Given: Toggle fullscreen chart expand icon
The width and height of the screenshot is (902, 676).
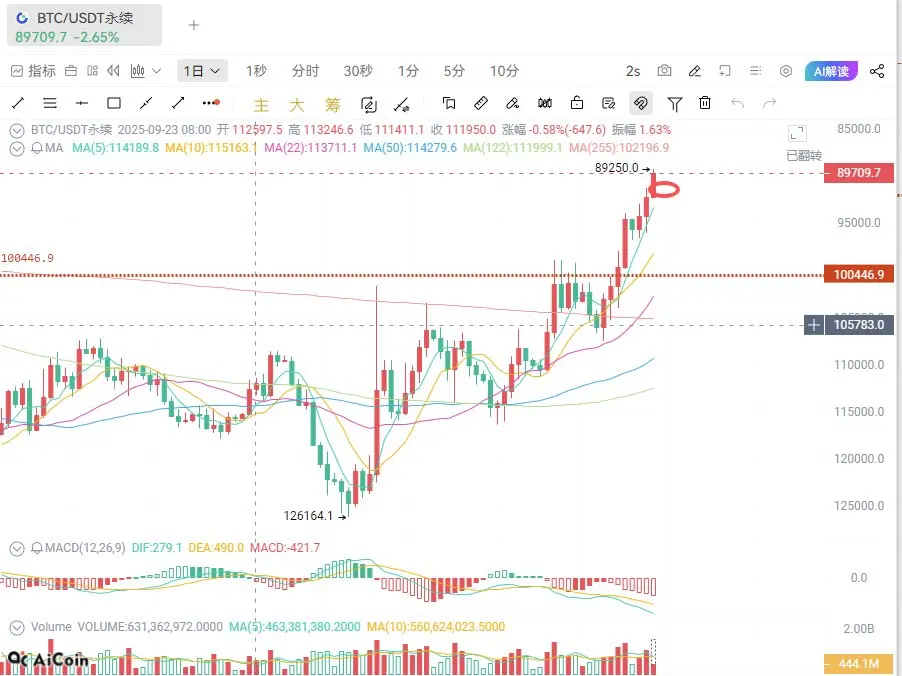Looking at the screenshot, I should click(797, 133).
